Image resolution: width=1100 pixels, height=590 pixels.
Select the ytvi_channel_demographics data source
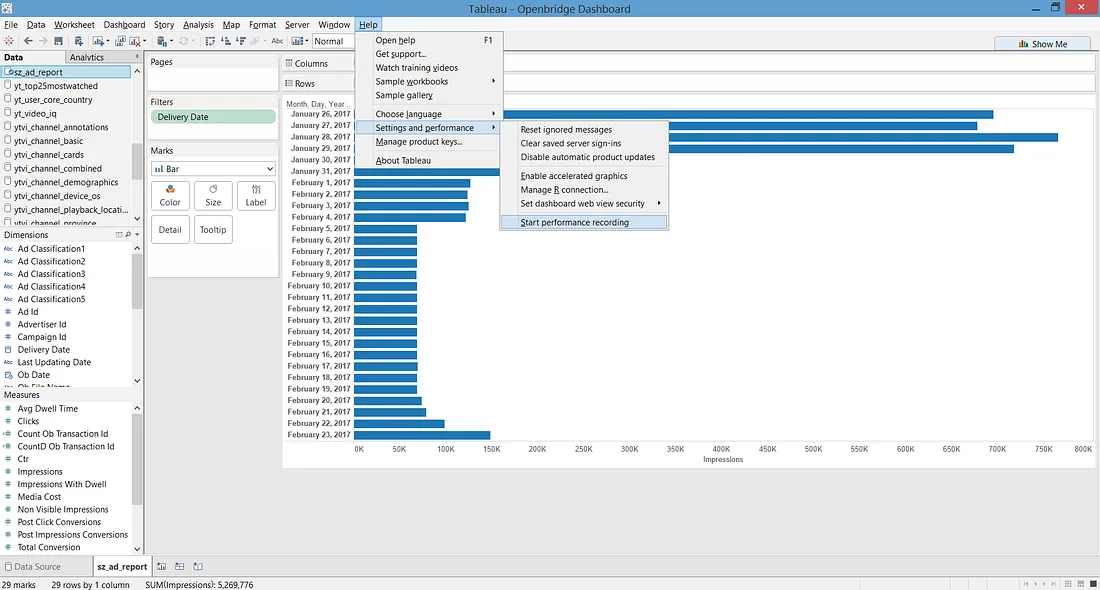coord(66,182)
